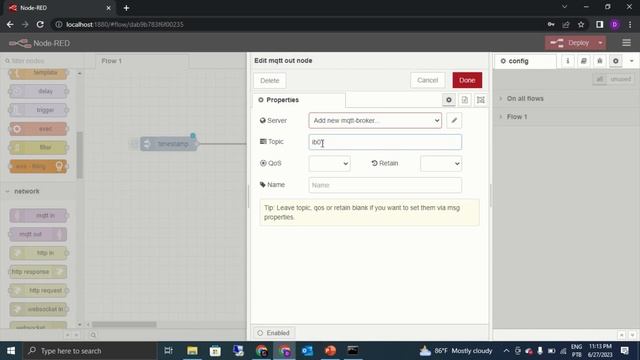Viewport: 640px width, 360px height.
Task: Click the edit pencil icon beside Server
Action: (454, 120)
